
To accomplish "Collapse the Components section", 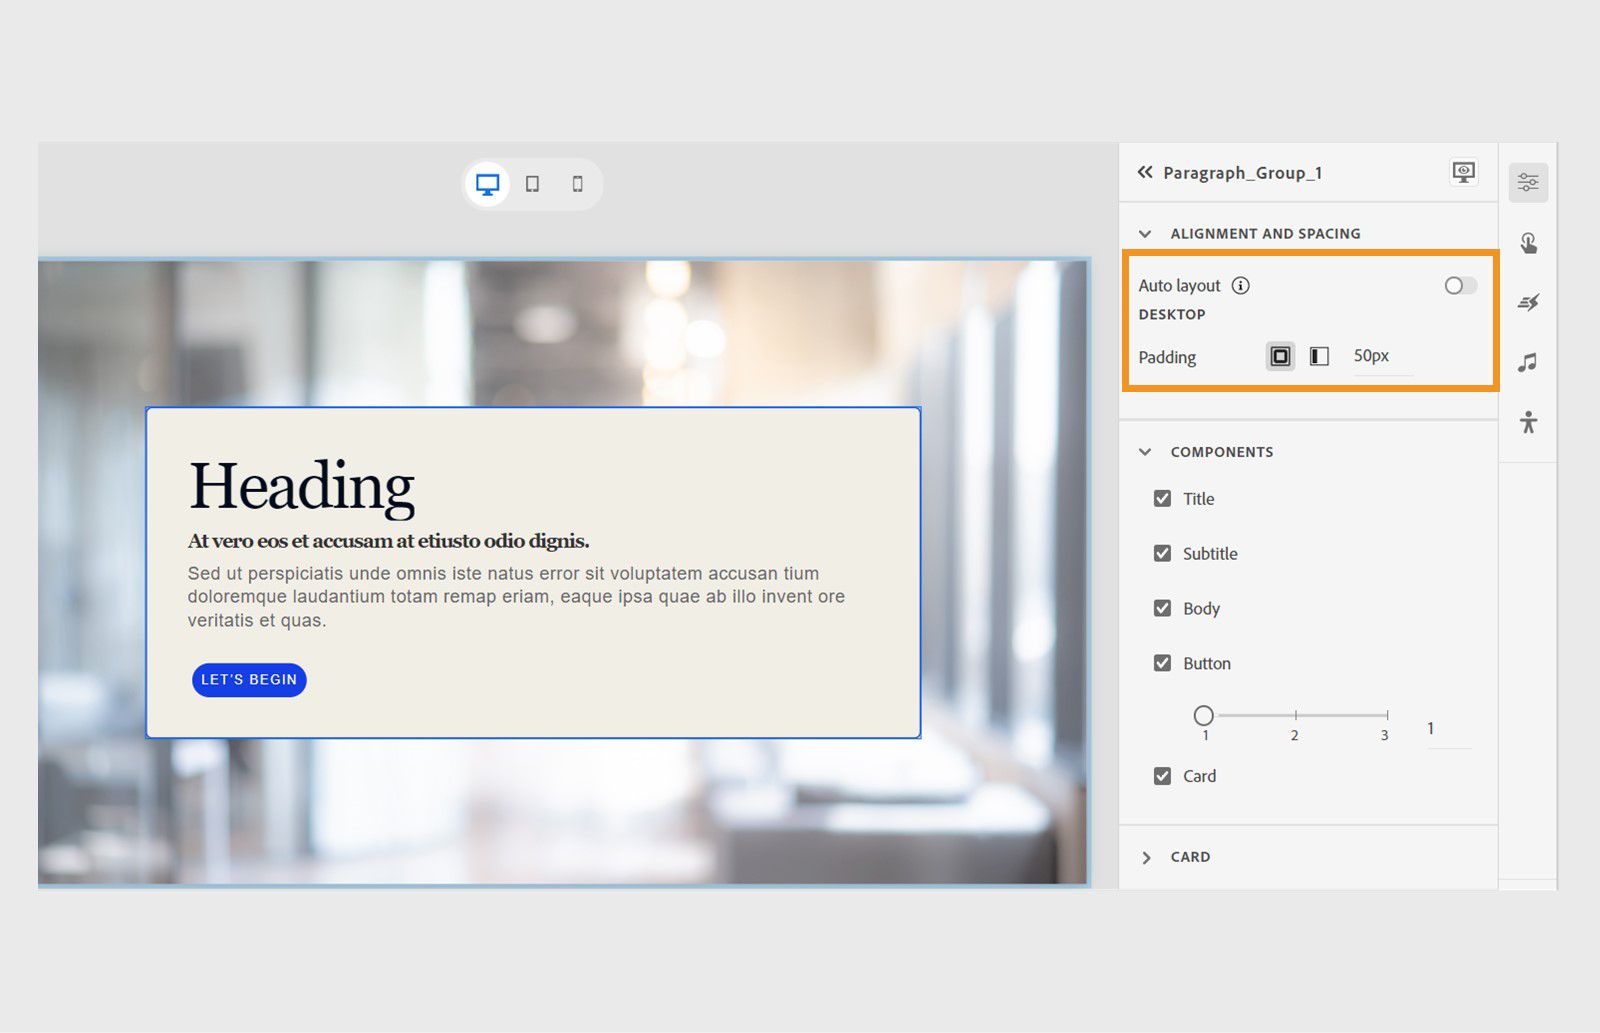I will click(1144, 451).
